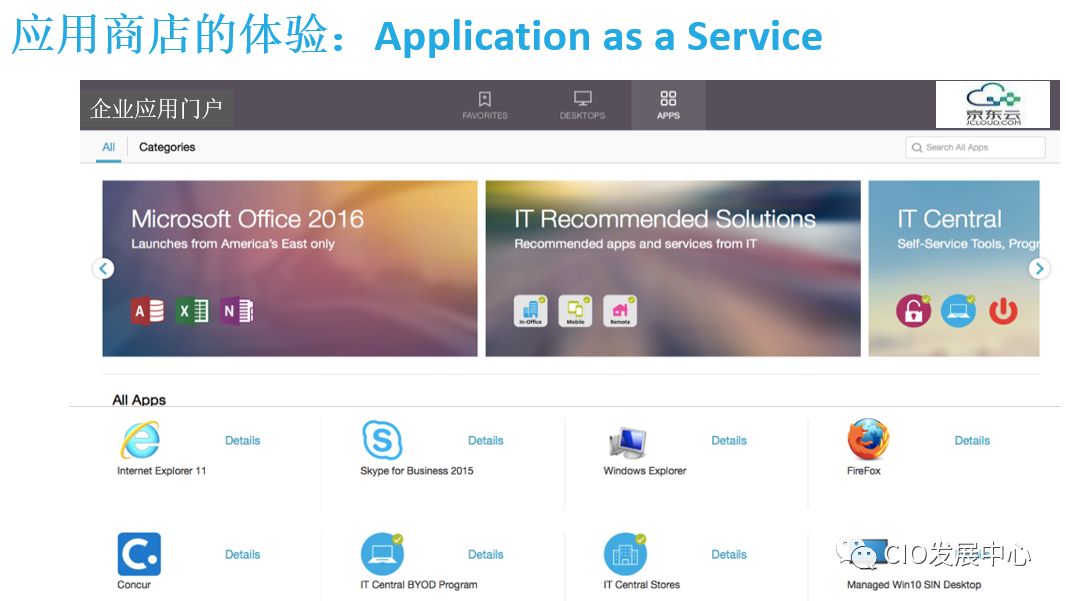1066x601 pixels.
Task: Click the red power icon in IT Central
Action: (x=1003, y=311)
